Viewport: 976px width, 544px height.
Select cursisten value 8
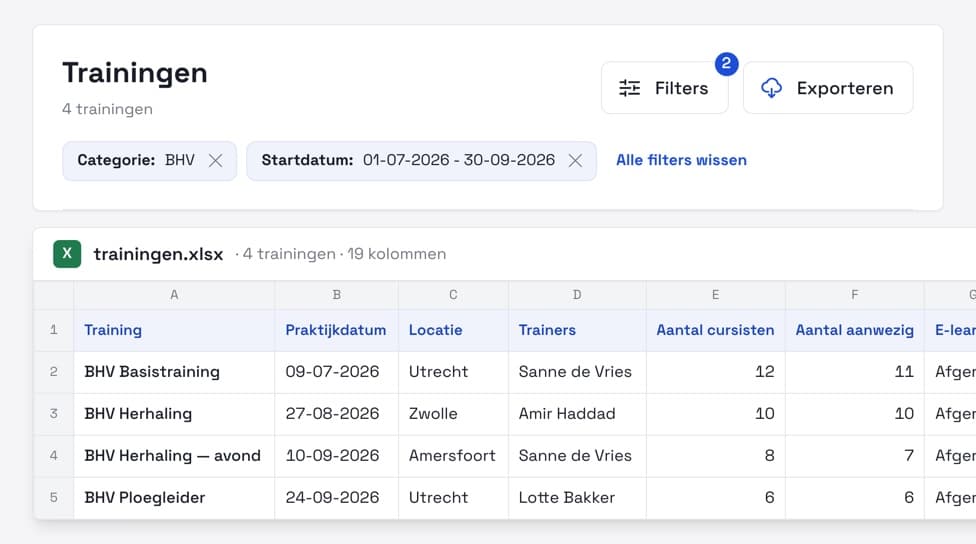716,456
